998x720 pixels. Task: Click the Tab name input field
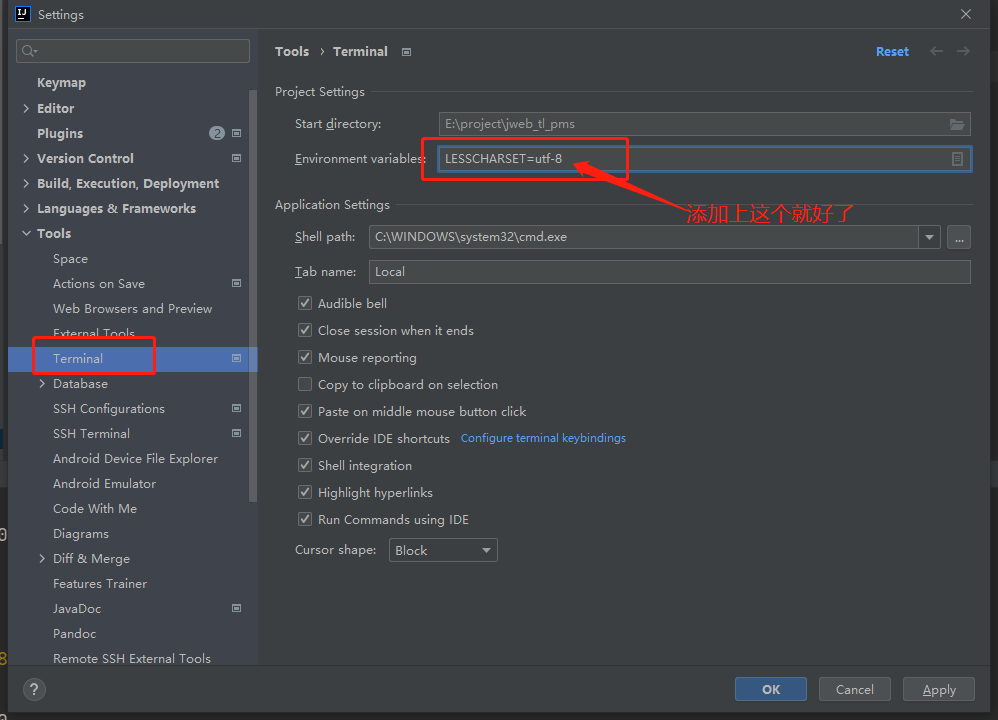coord(670,271)
